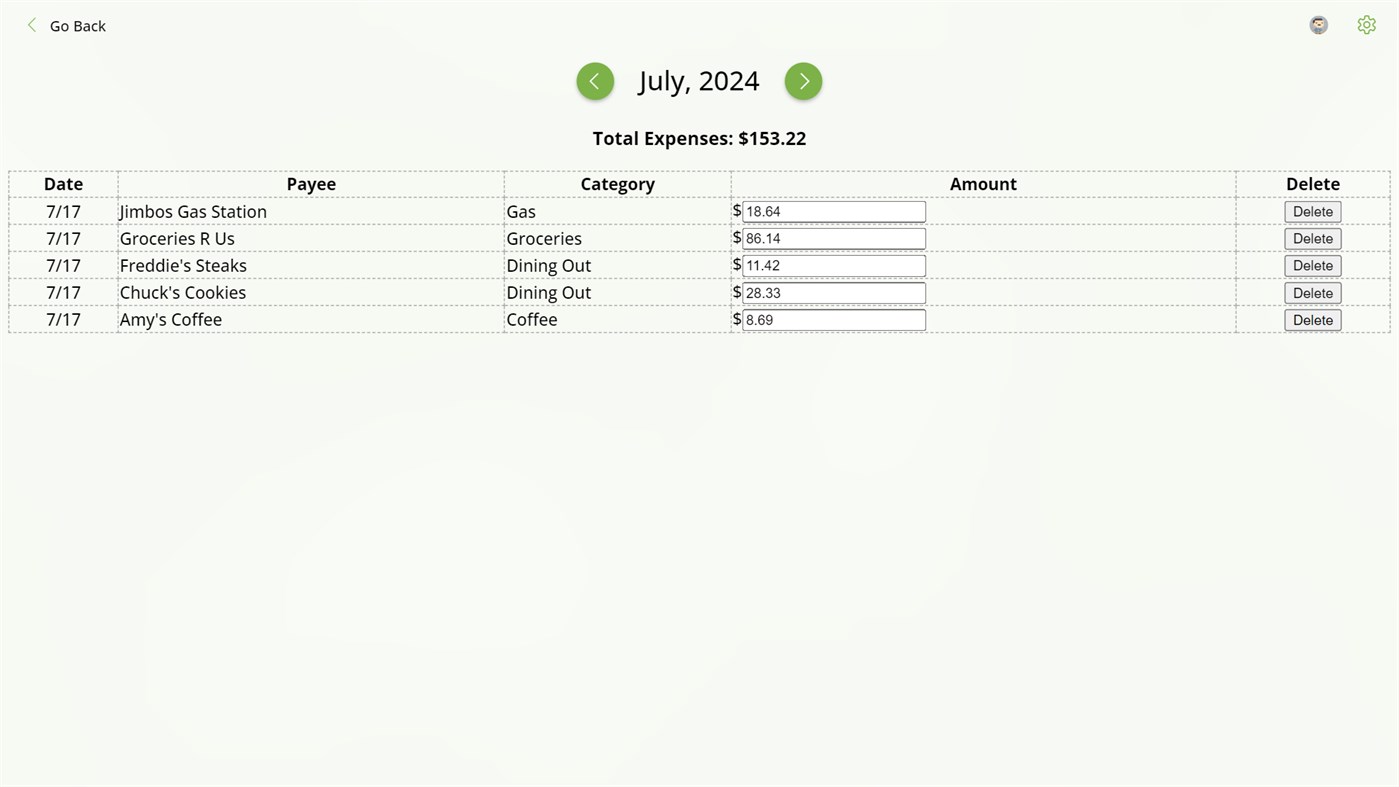Advance to the next month with right arrow

coord(803,81)
